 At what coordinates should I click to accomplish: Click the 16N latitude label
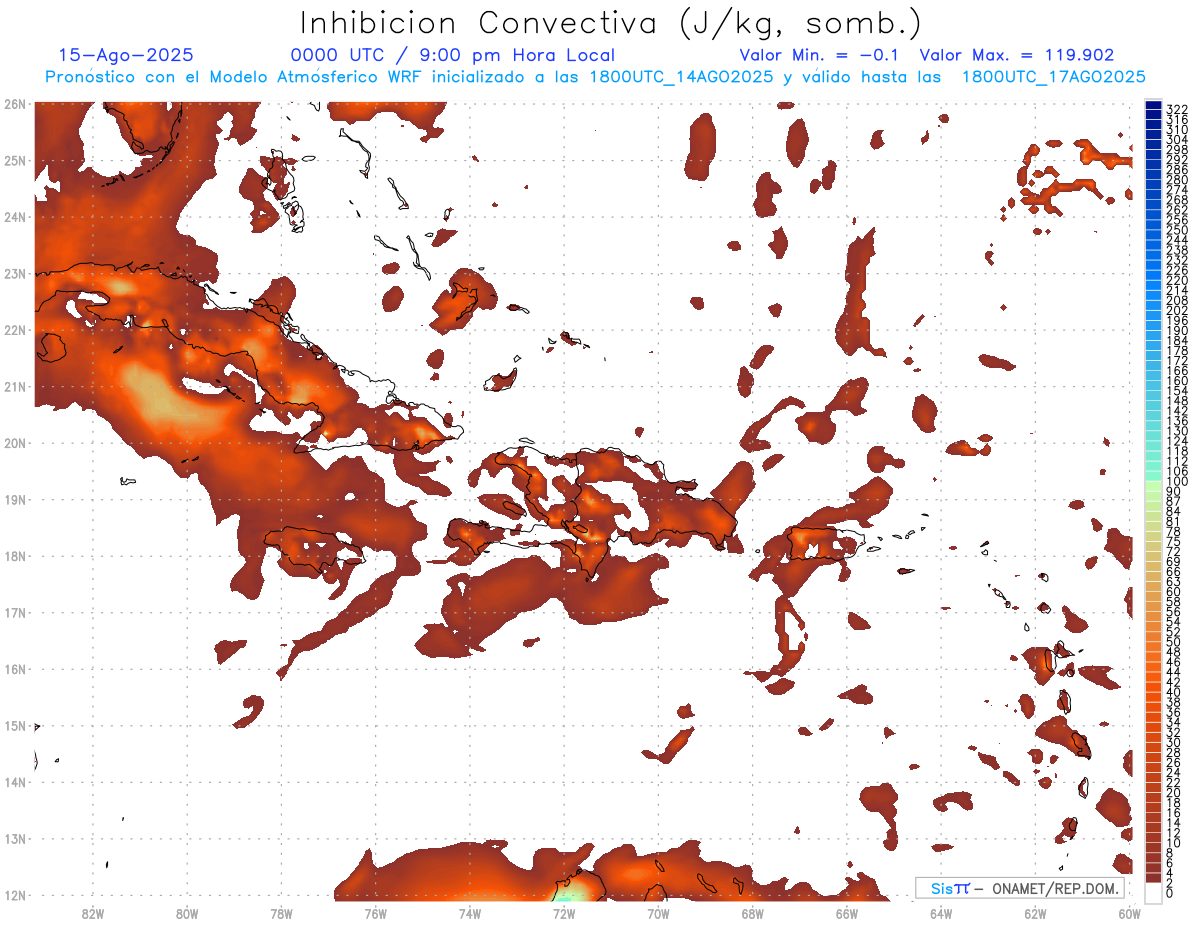[x=15, y=669]
